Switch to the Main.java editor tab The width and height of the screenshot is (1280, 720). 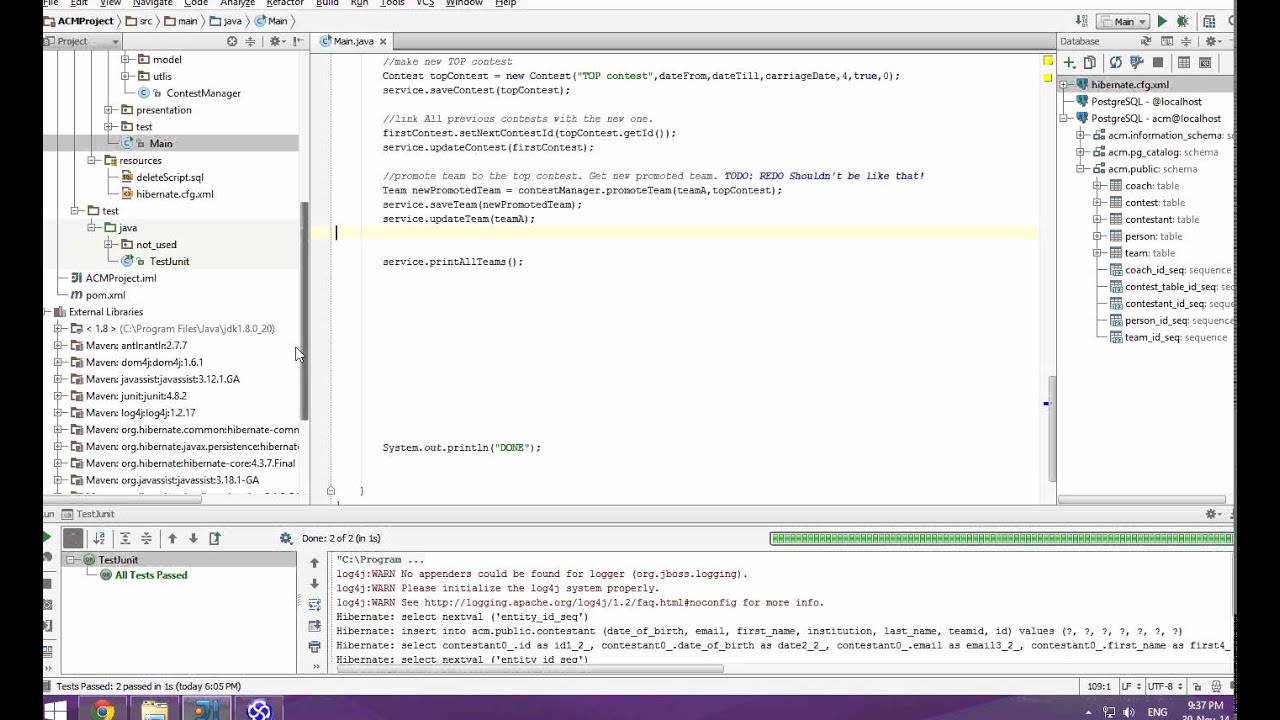point(353,41)
